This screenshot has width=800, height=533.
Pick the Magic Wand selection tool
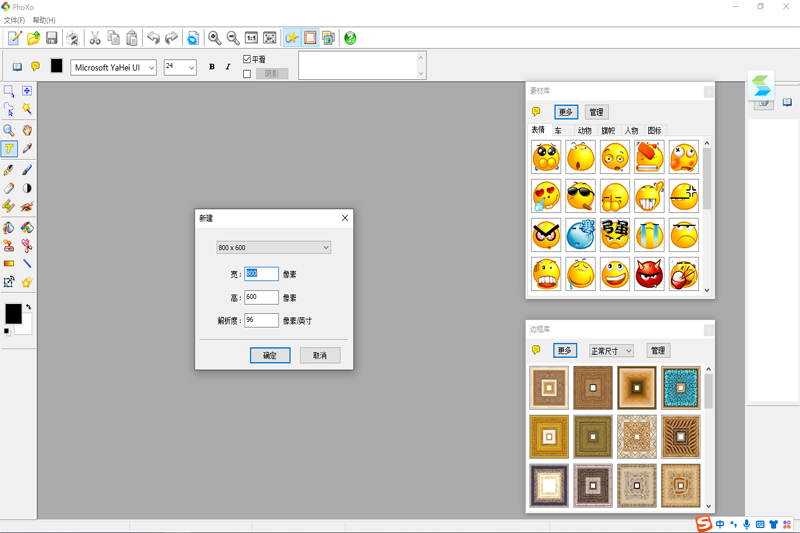coord(27,110)
